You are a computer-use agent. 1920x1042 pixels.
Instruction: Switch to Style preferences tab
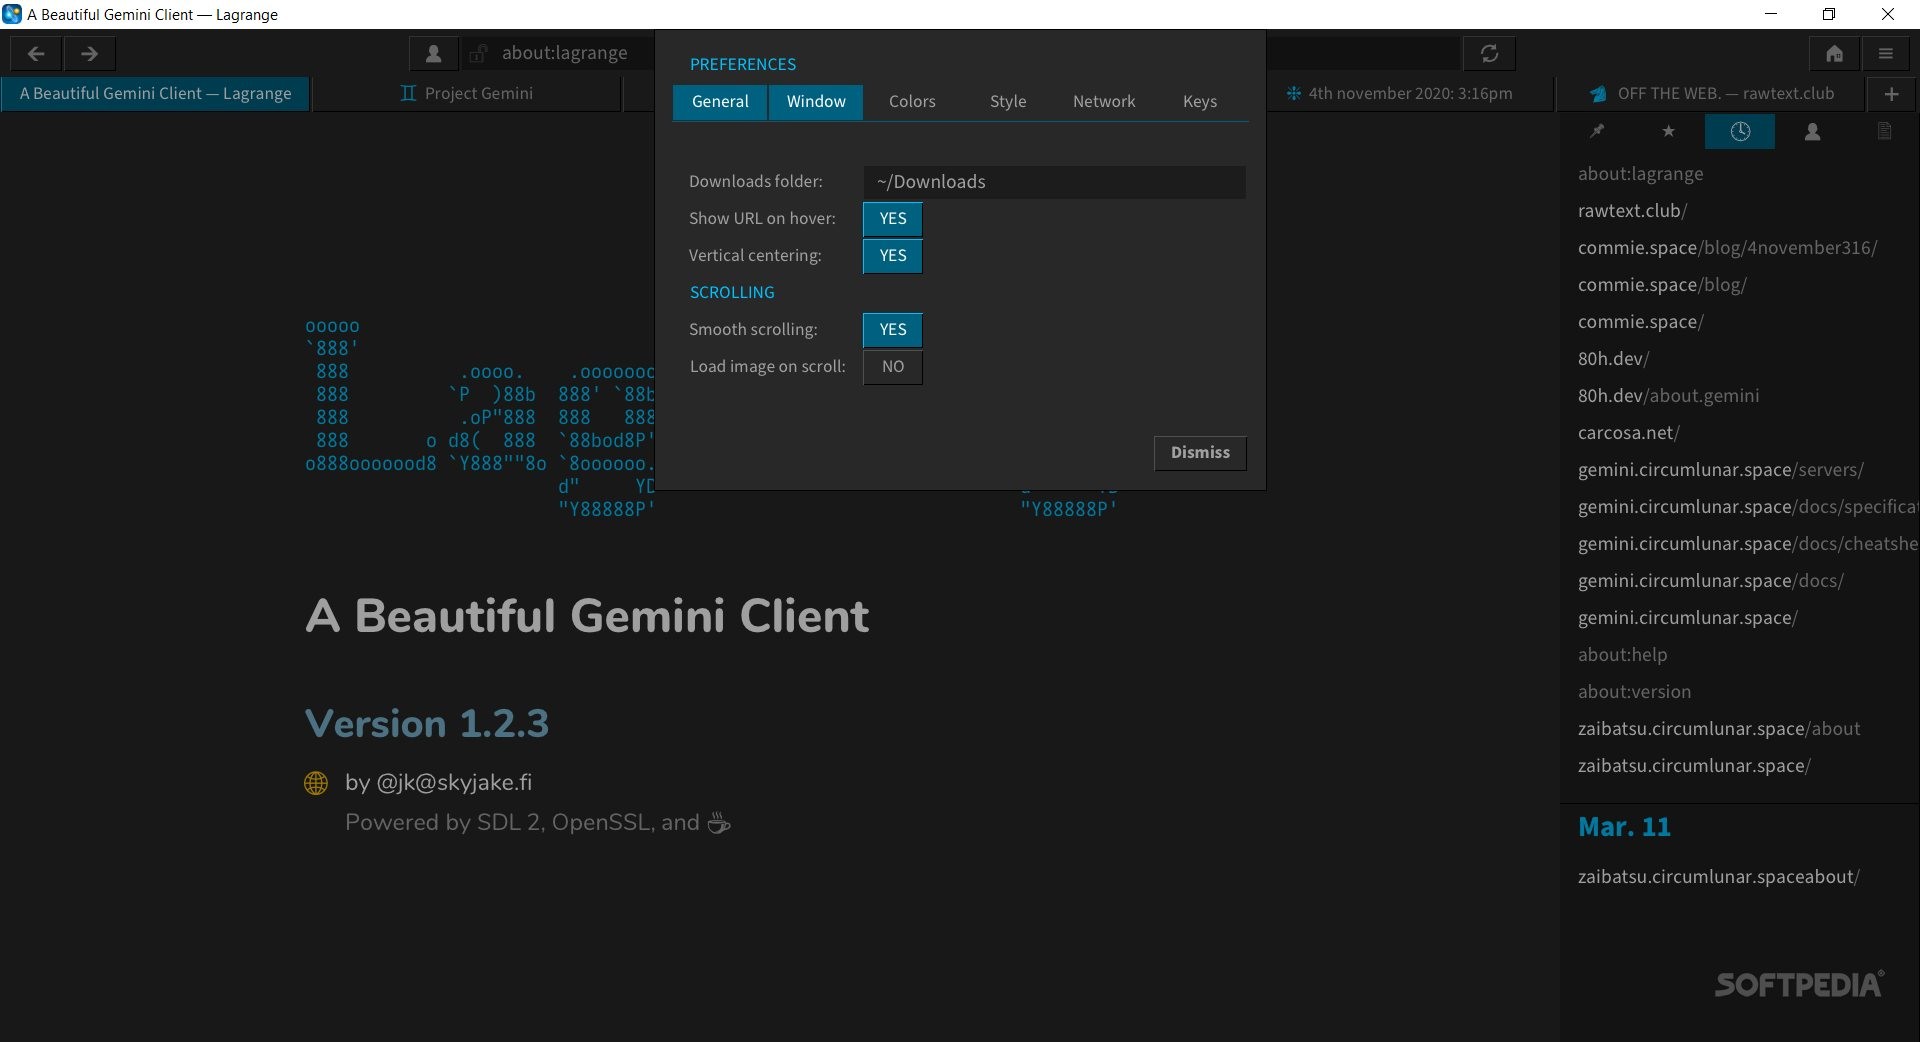tap(1008, 102)
